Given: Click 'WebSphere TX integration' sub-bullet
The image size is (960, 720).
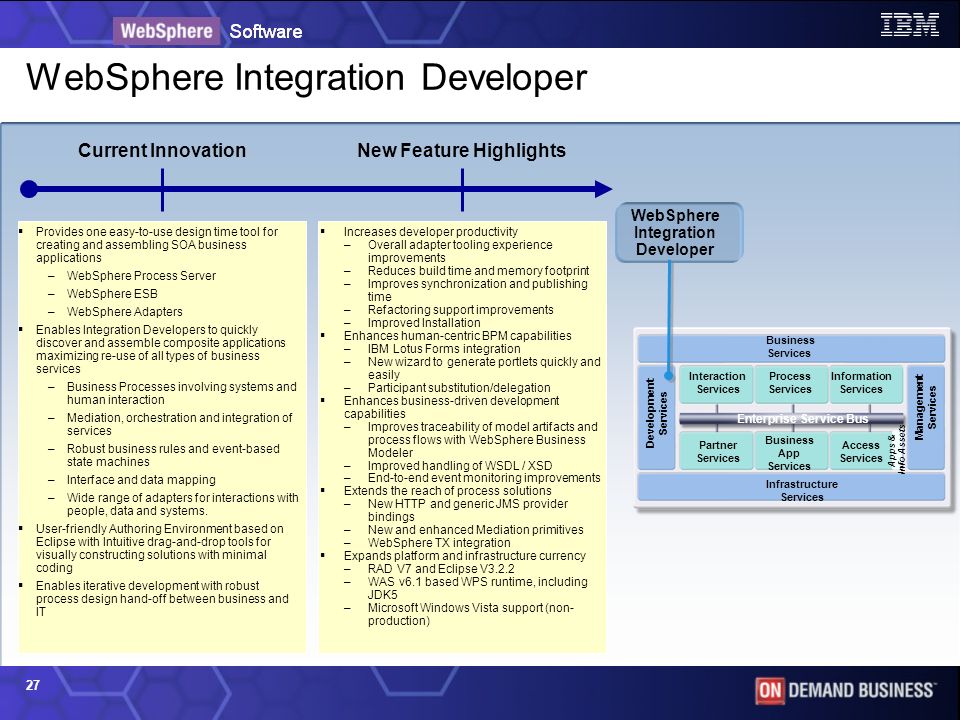Looking at the screenshot, I should click(x=439, y=542).
